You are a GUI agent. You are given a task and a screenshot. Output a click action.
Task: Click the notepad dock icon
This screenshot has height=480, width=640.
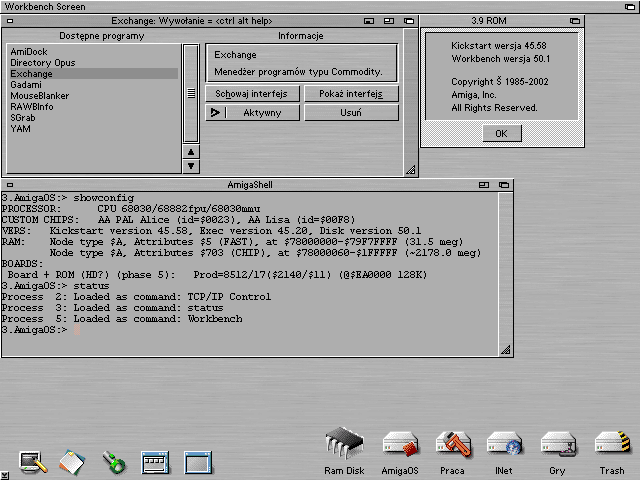72,462
